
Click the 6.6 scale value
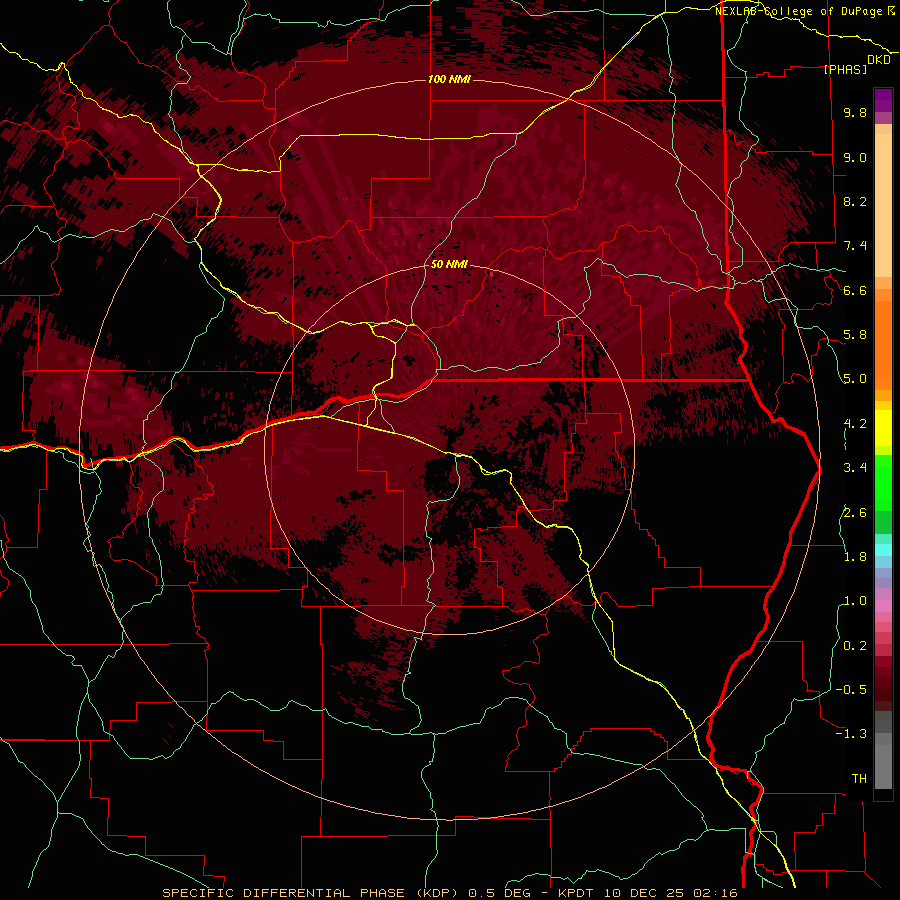point(855,290)
